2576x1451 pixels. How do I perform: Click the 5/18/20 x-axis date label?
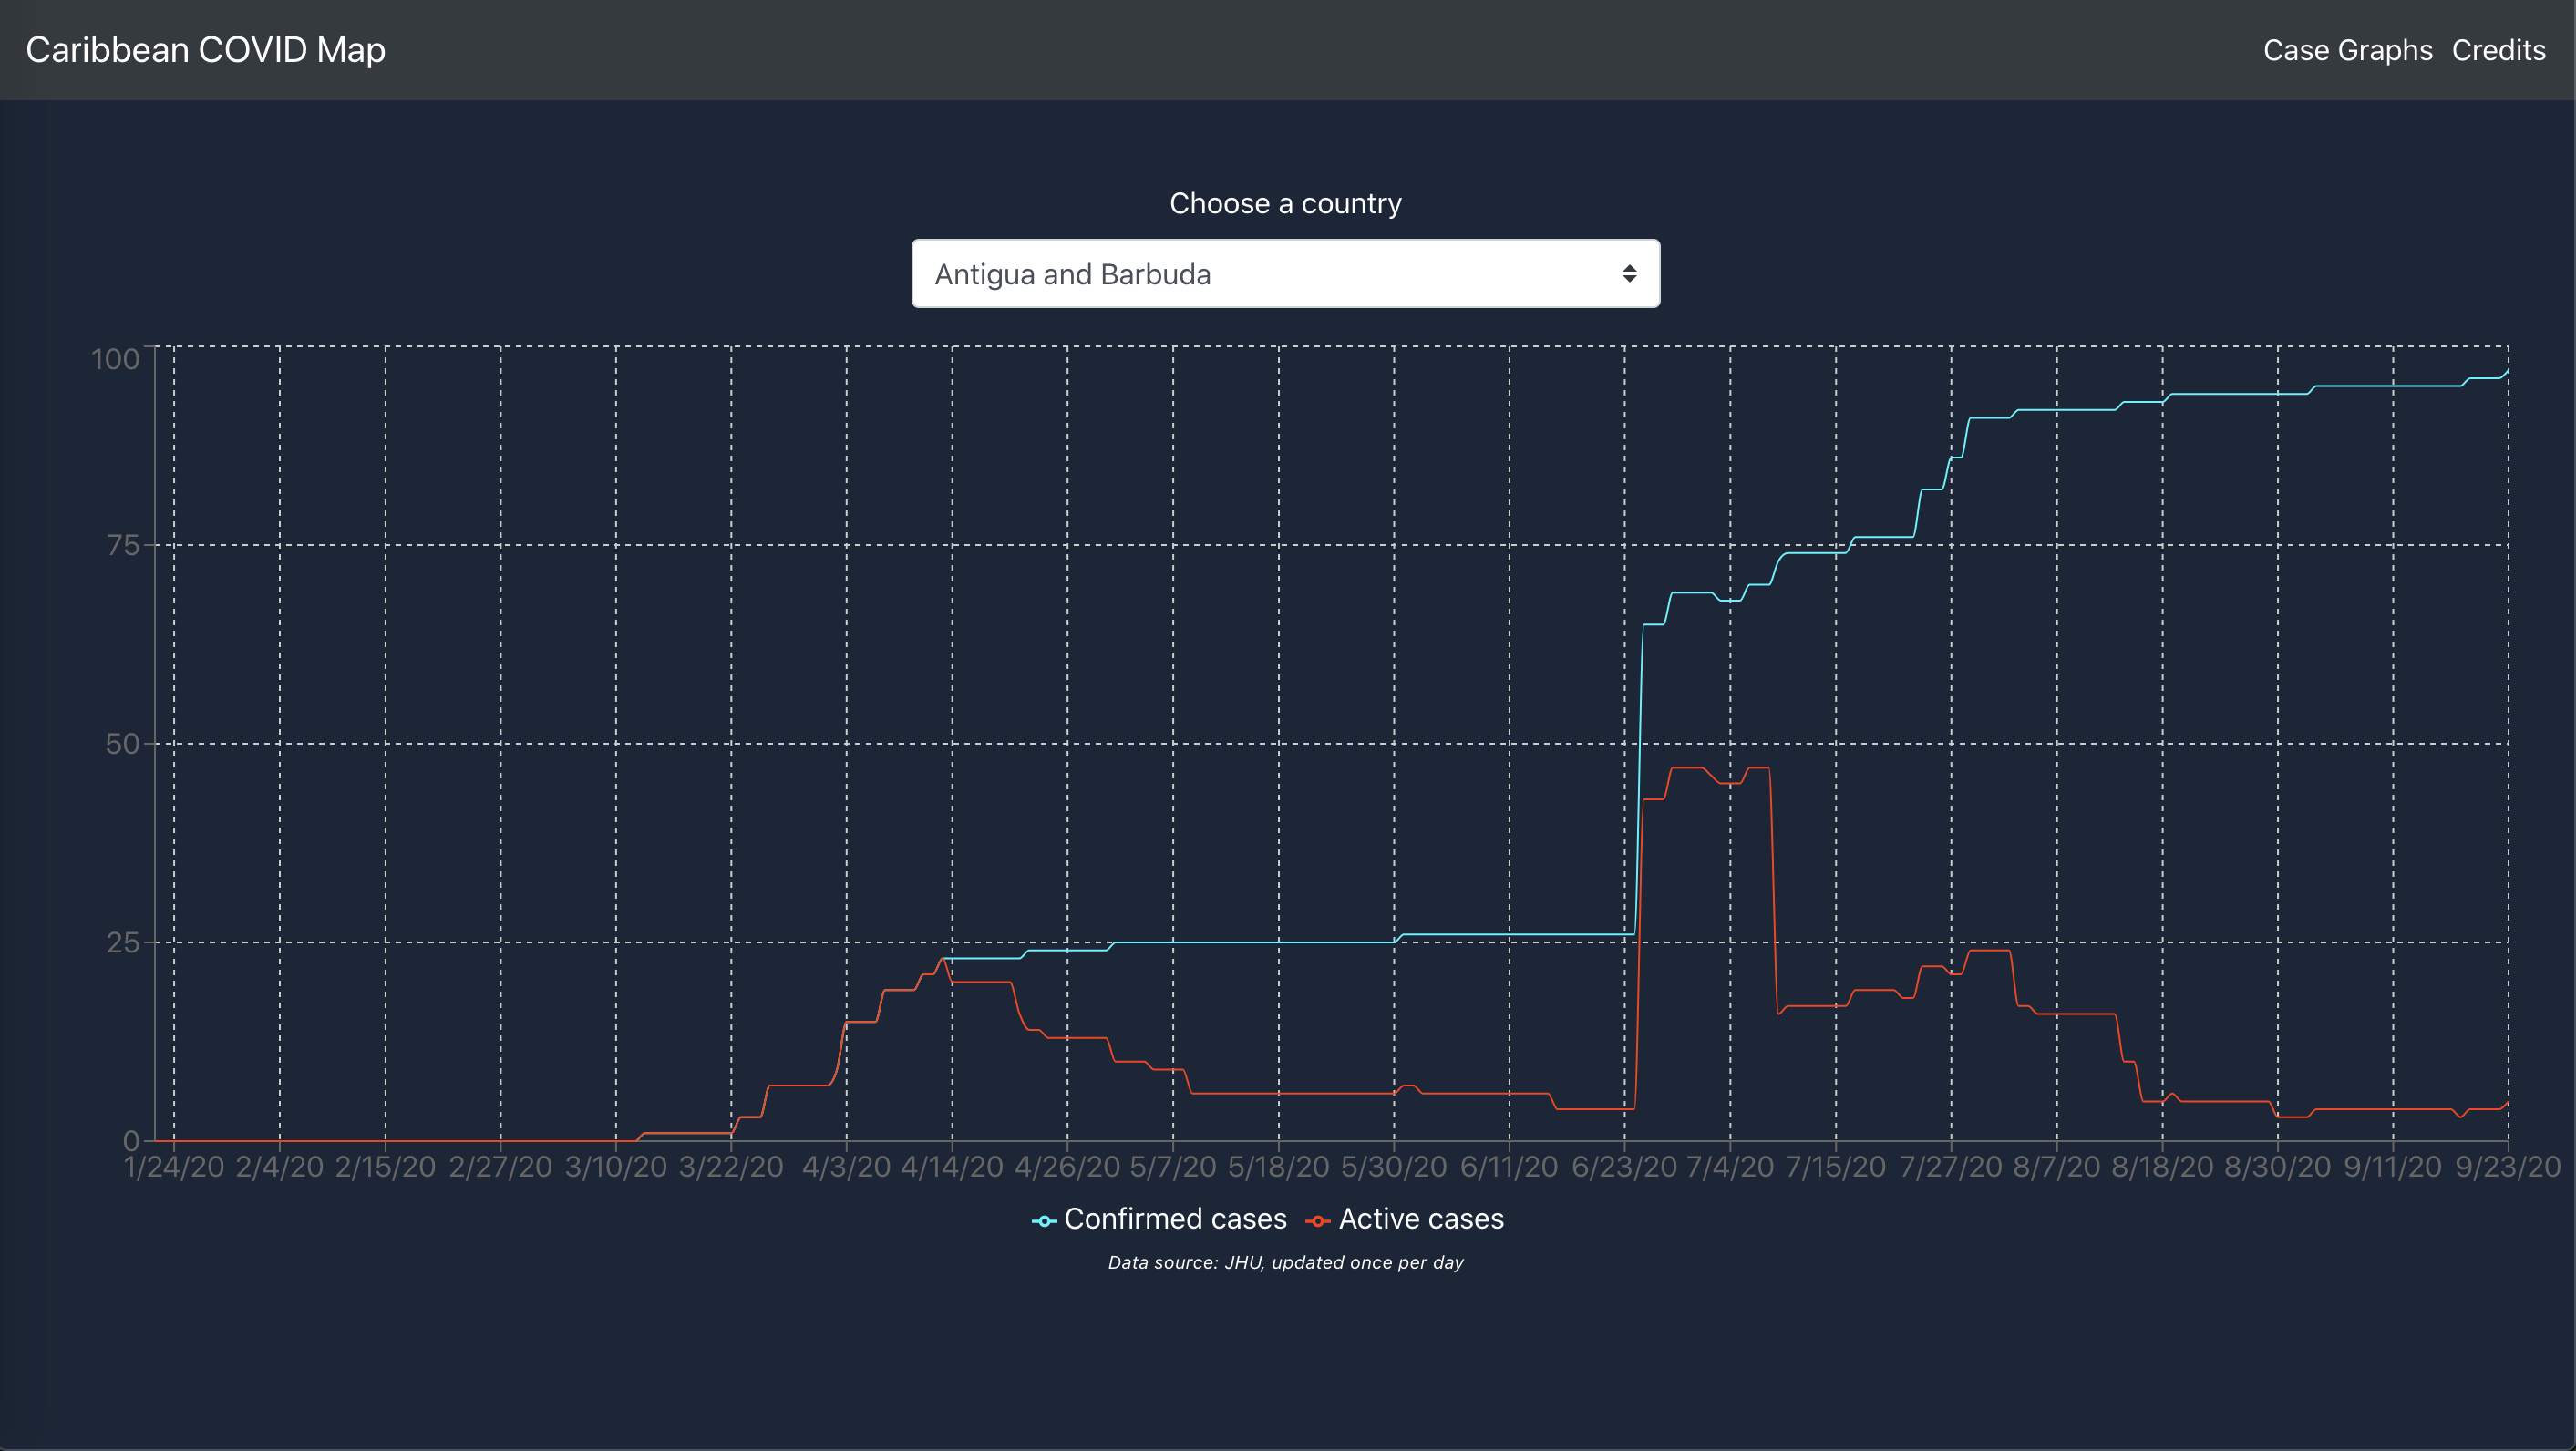tap(1278, 1167)
